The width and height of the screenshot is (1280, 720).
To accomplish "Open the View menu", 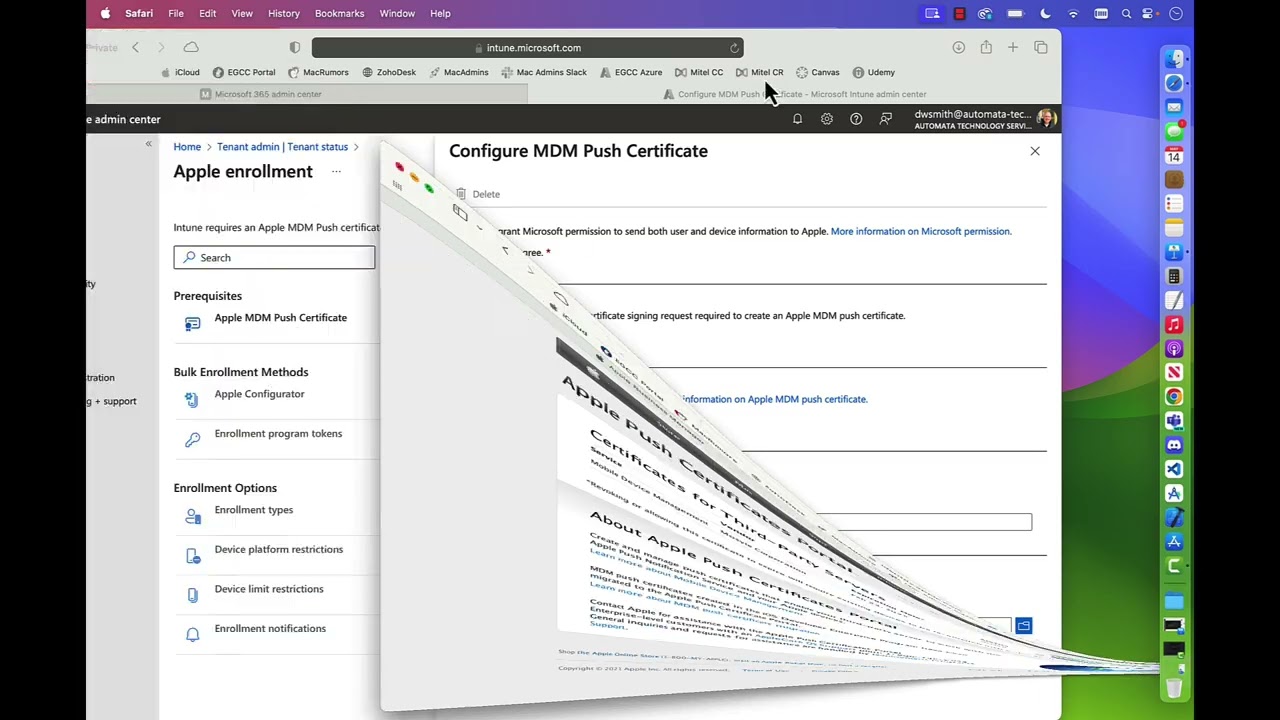I will [x=242, y=13].
